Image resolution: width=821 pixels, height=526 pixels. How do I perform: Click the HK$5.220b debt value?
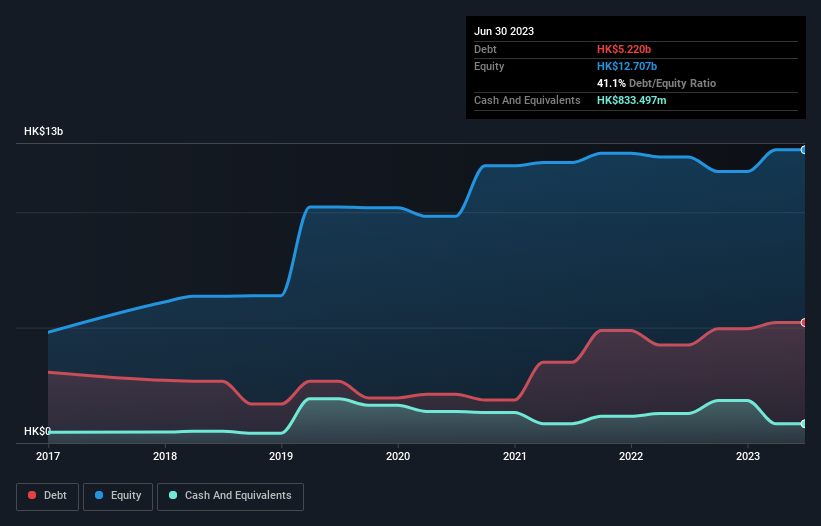pyautogui.click(x=624, y=49)
